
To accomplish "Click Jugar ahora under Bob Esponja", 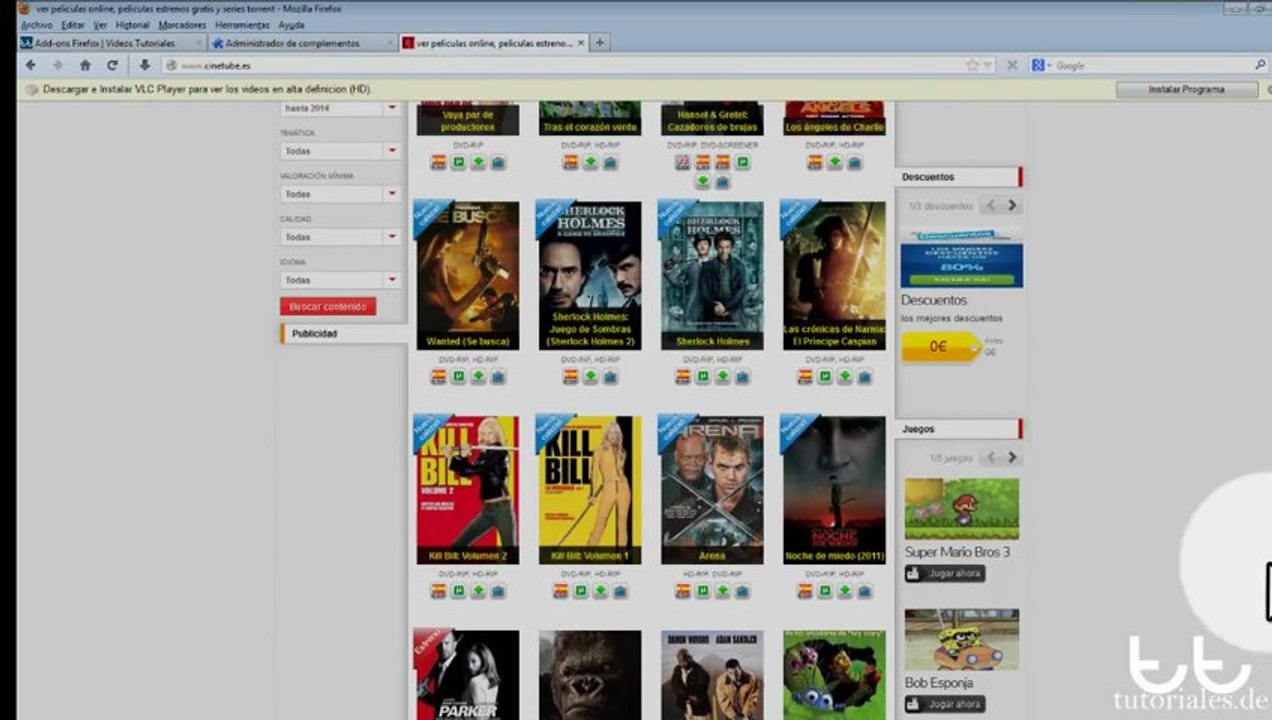I will coord(945,704).
